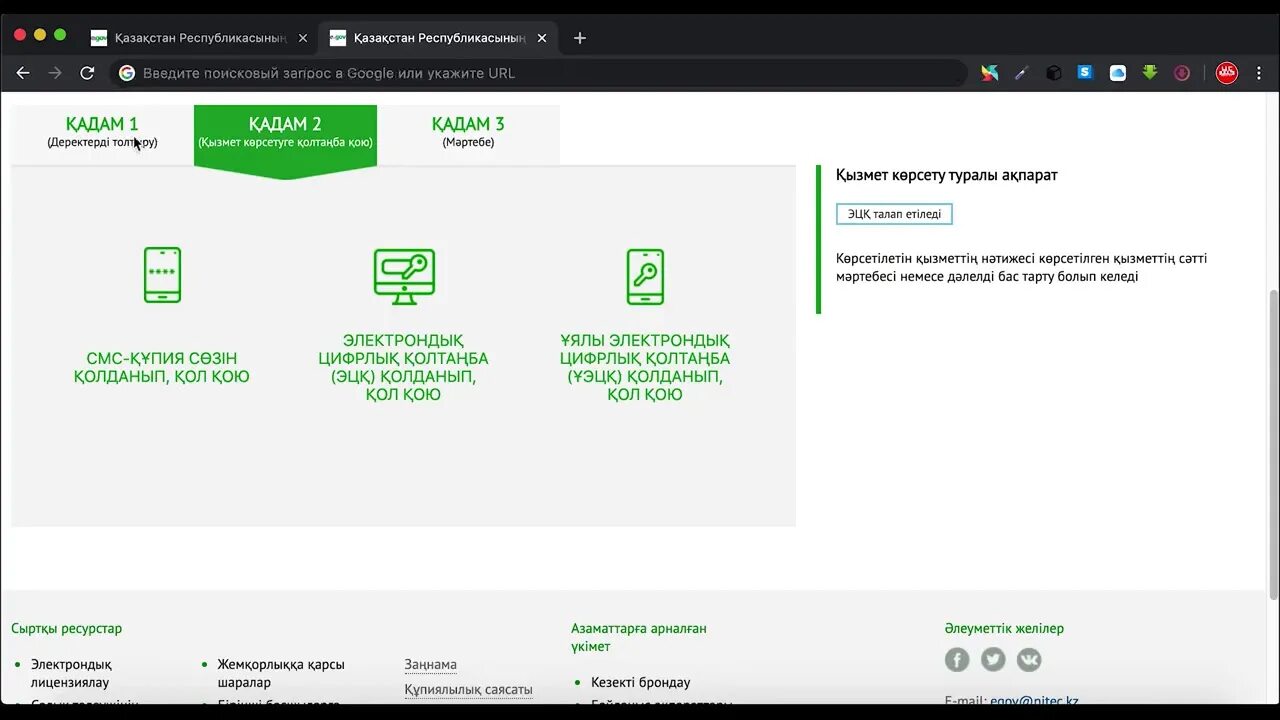Viewport: 1280px width, 720px height.
Task: Focus the browser address bar
Action: (x=540, y=73)
